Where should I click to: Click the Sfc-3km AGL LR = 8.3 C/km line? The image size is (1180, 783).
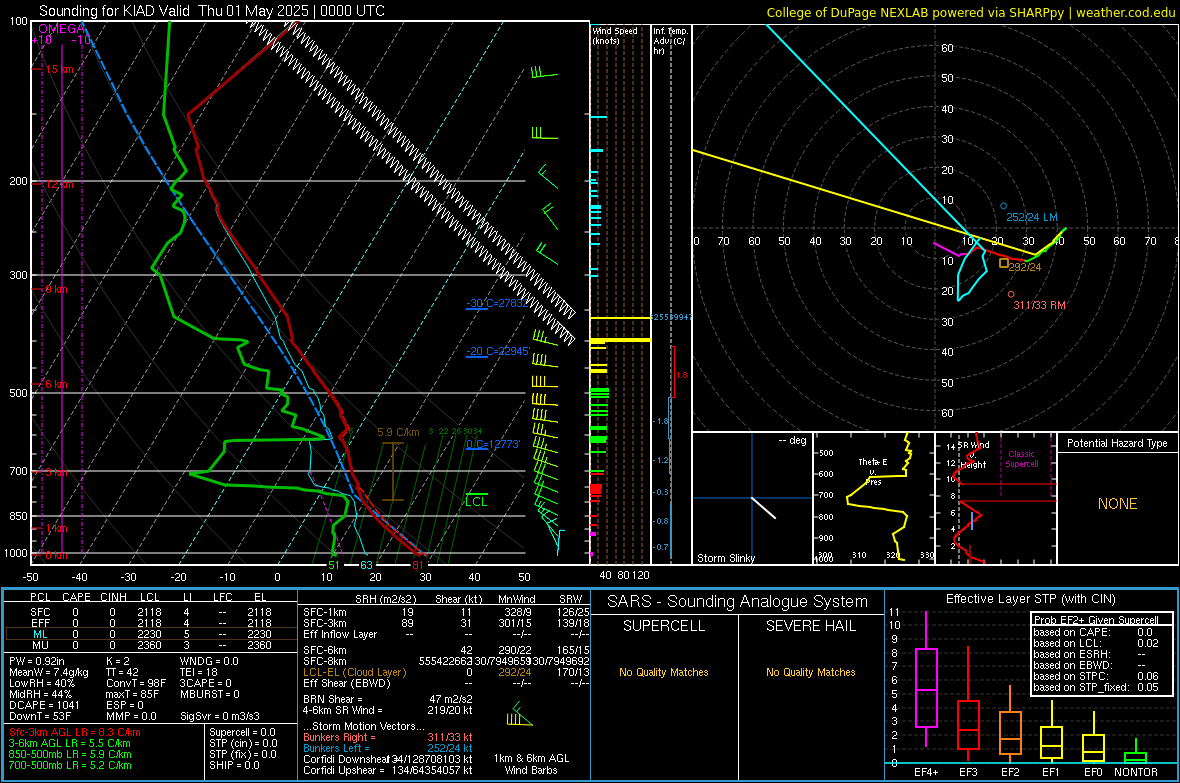[75, 732]
